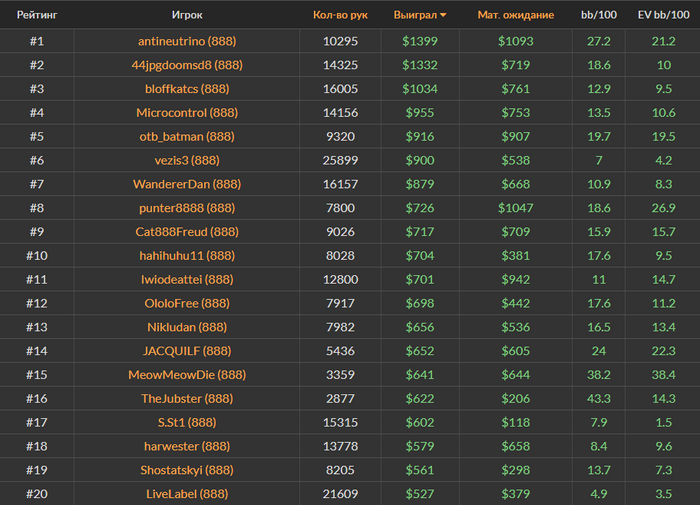
Task: Click on otb_batman (888) player name
Action: [x=187, y=137]
